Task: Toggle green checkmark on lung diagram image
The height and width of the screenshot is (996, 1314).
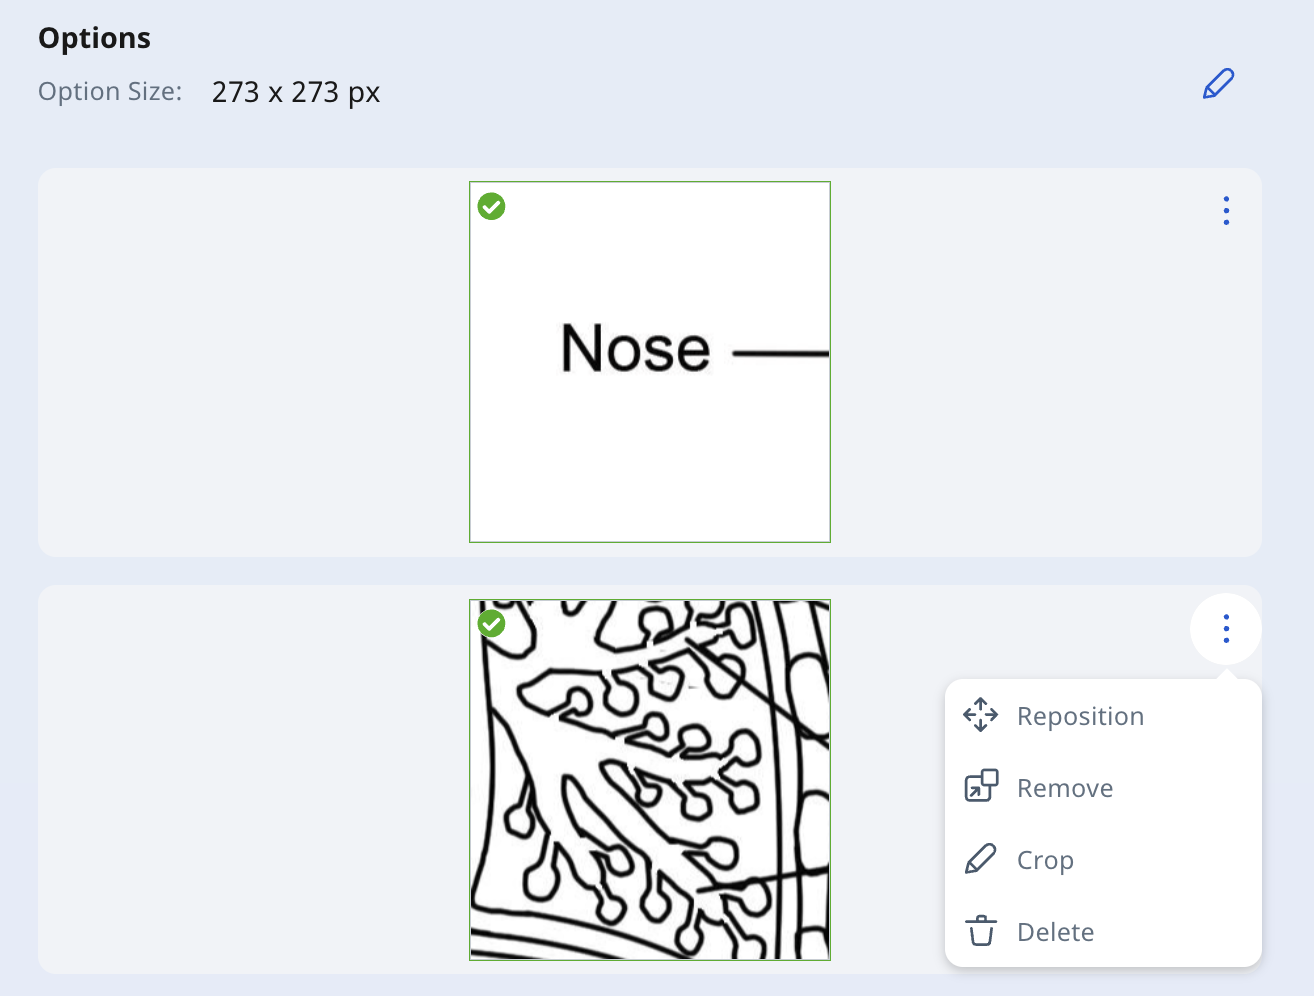Action: pos(491,623)
